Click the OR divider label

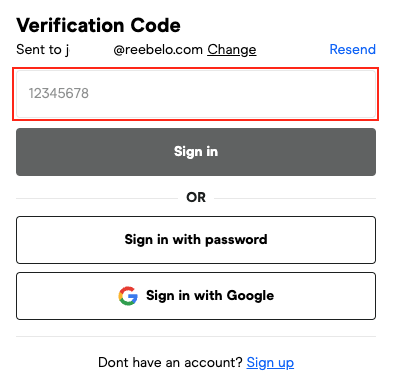[x=196, y=198]
